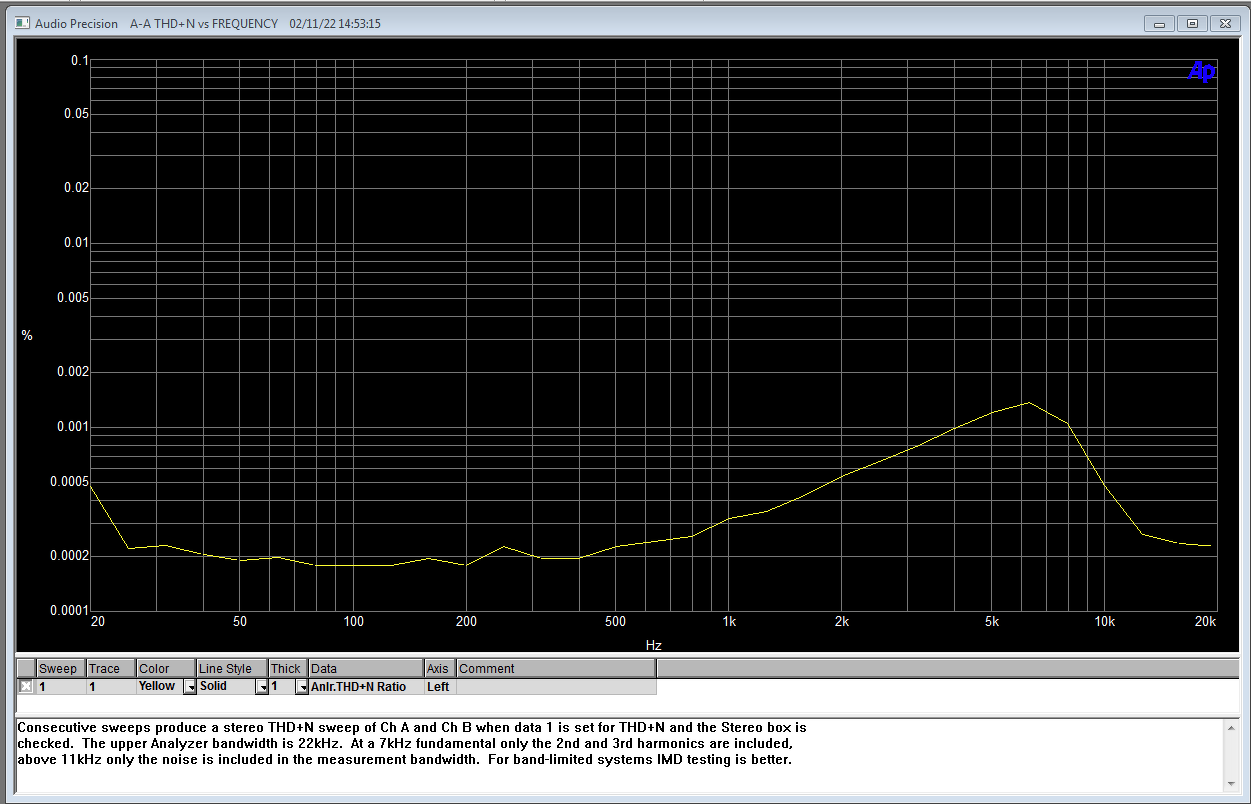This screenshot has height=804, width=1251.
Task: Click the 0.0002 Y-axis label
Action: (x=69, y=556)
